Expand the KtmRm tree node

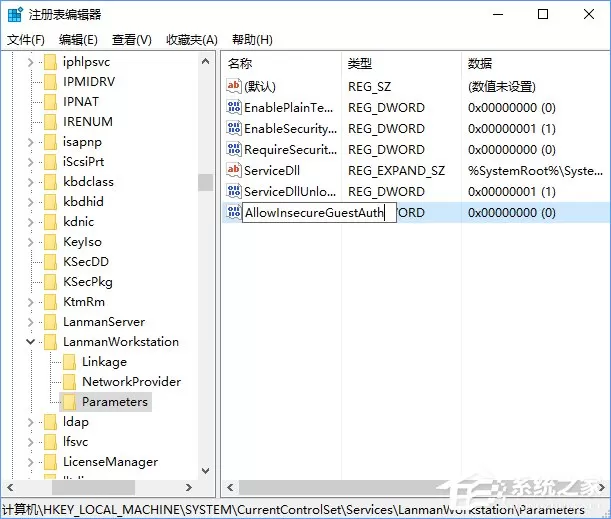(30, 302)
